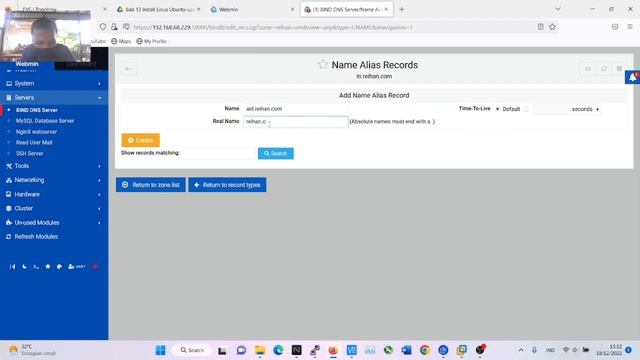Open the chat app icon in taskbar

coord(241,350)
